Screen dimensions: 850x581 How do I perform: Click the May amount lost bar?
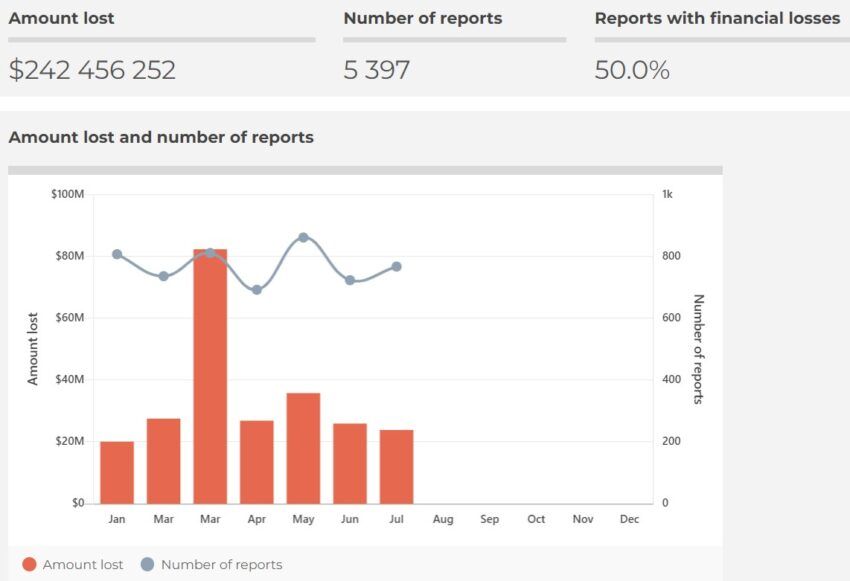tap(304, 448)
